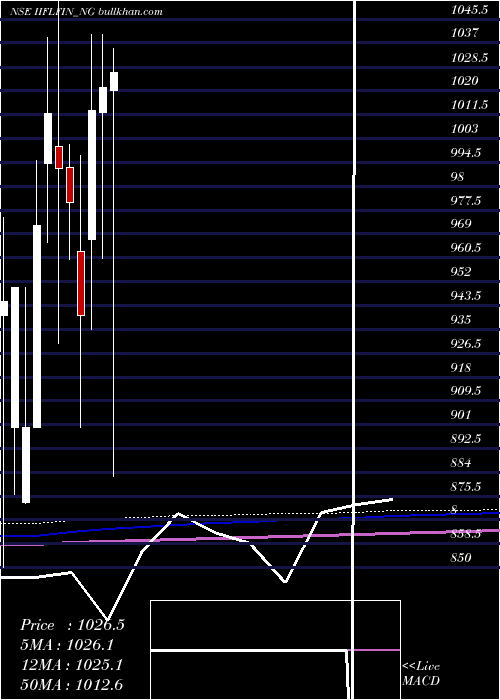
Task: Click the 926.5 price axis label
Action: (466, 343)
